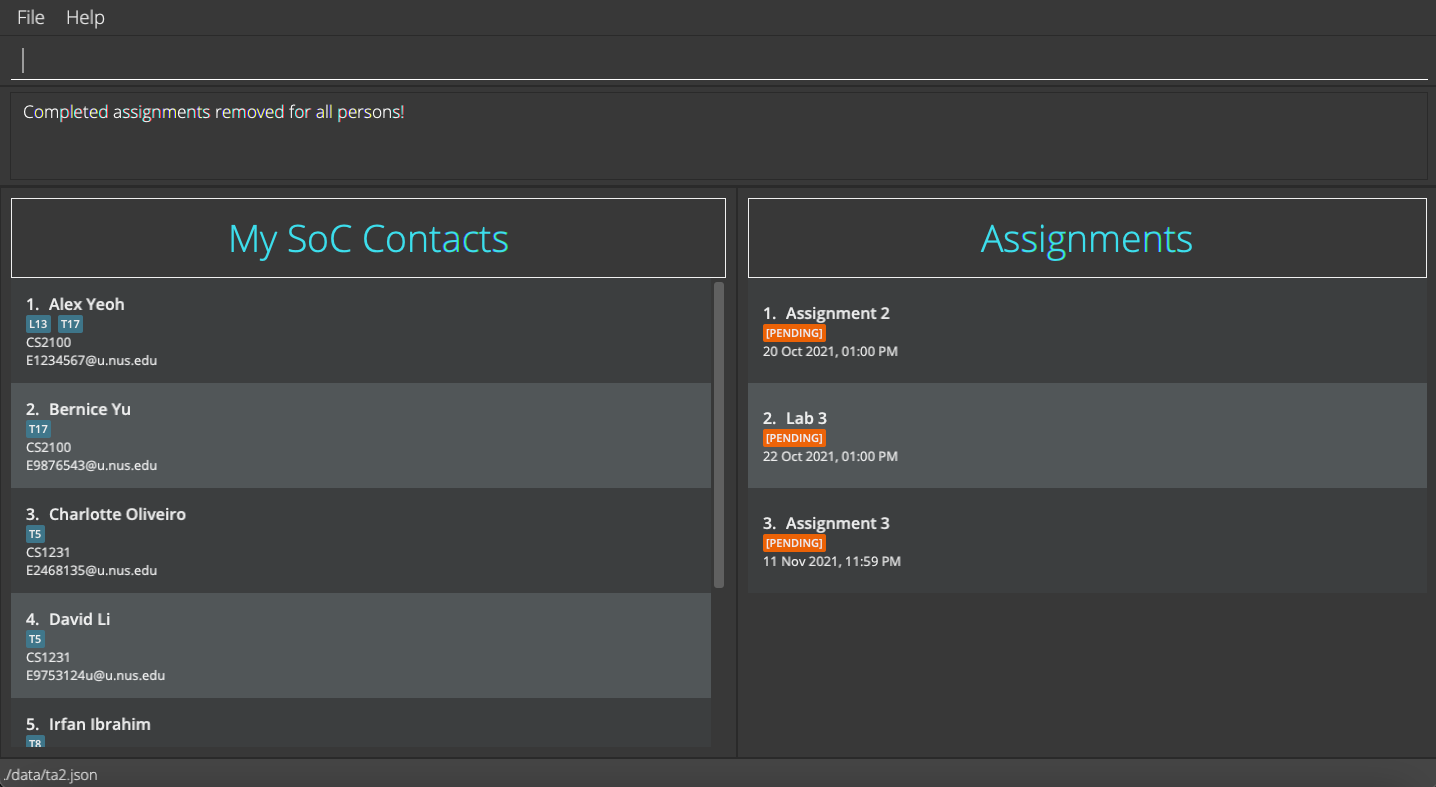The height and width of the screenshot is (787, 1436).
Task: Click Charlotte Oliveiro's email address
Action: pos(91,570)
